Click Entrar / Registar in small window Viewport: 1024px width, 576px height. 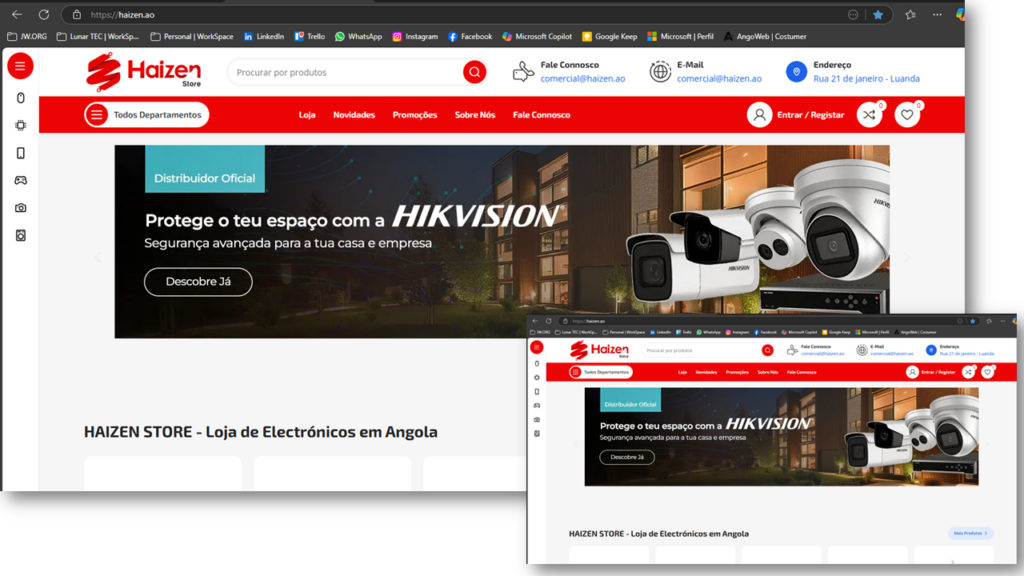(x=938, y=372)
